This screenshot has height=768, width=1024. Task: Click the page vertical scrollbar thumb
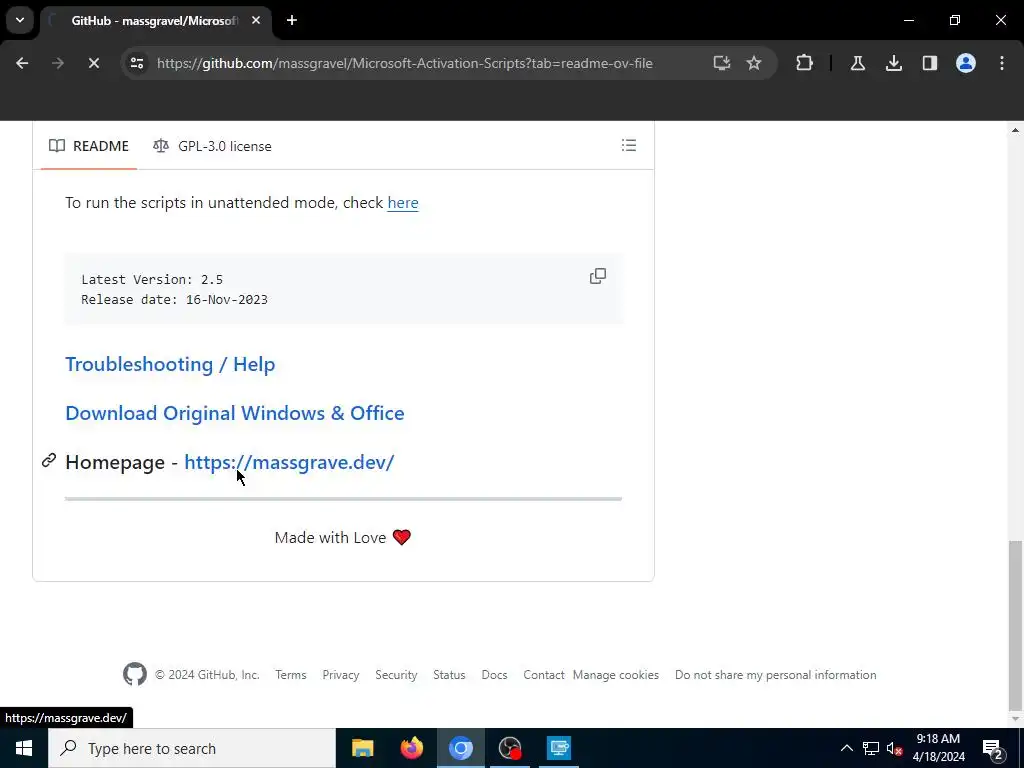[1015, 625]
